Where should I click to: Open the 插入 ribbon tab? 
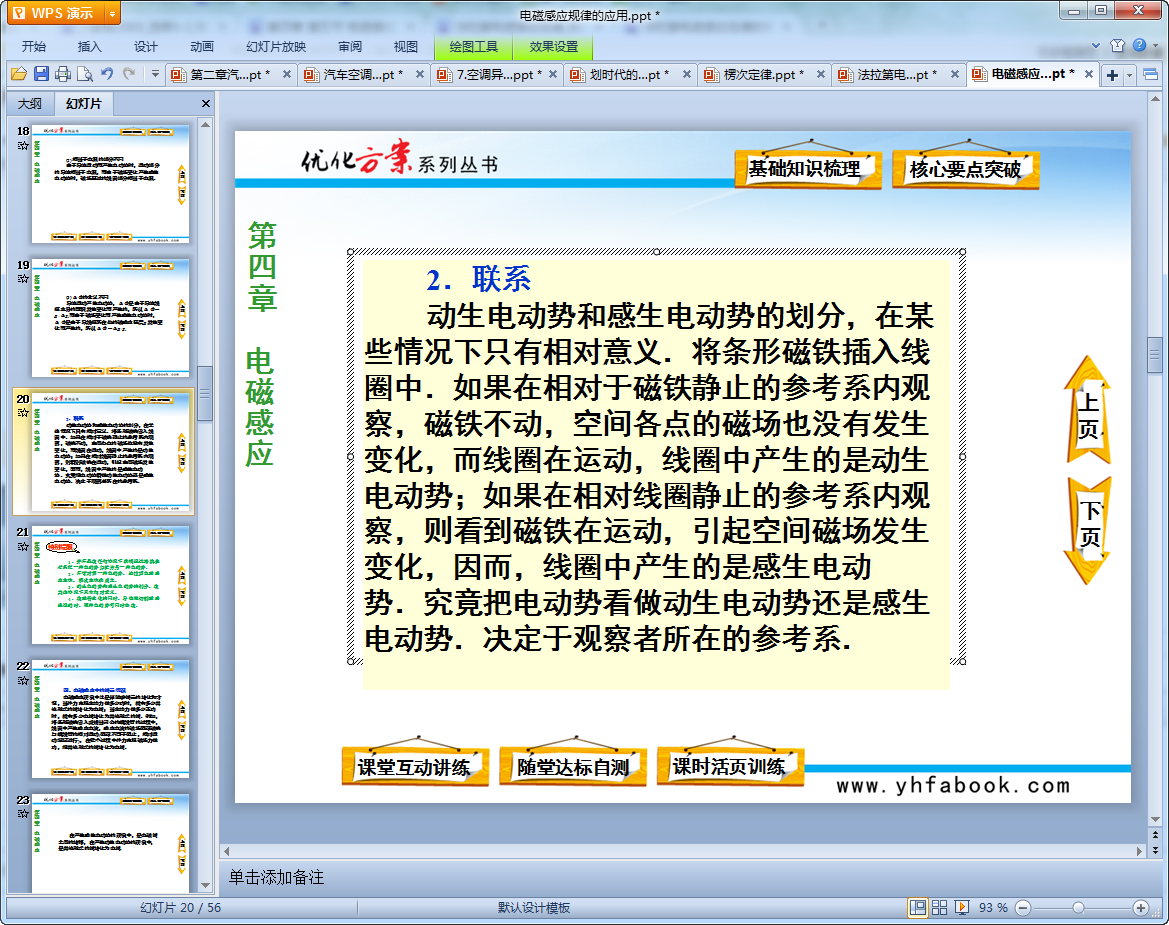[89, 46]
